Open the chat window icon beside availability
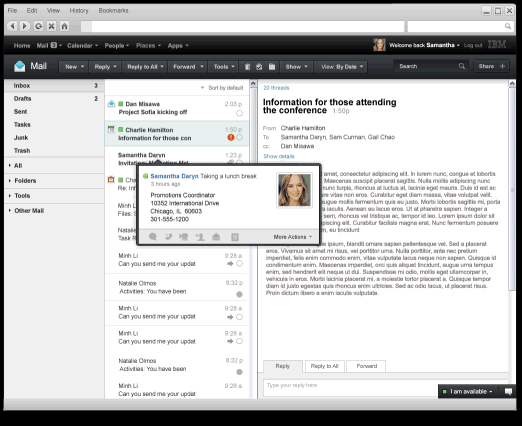 pos(508,391)
